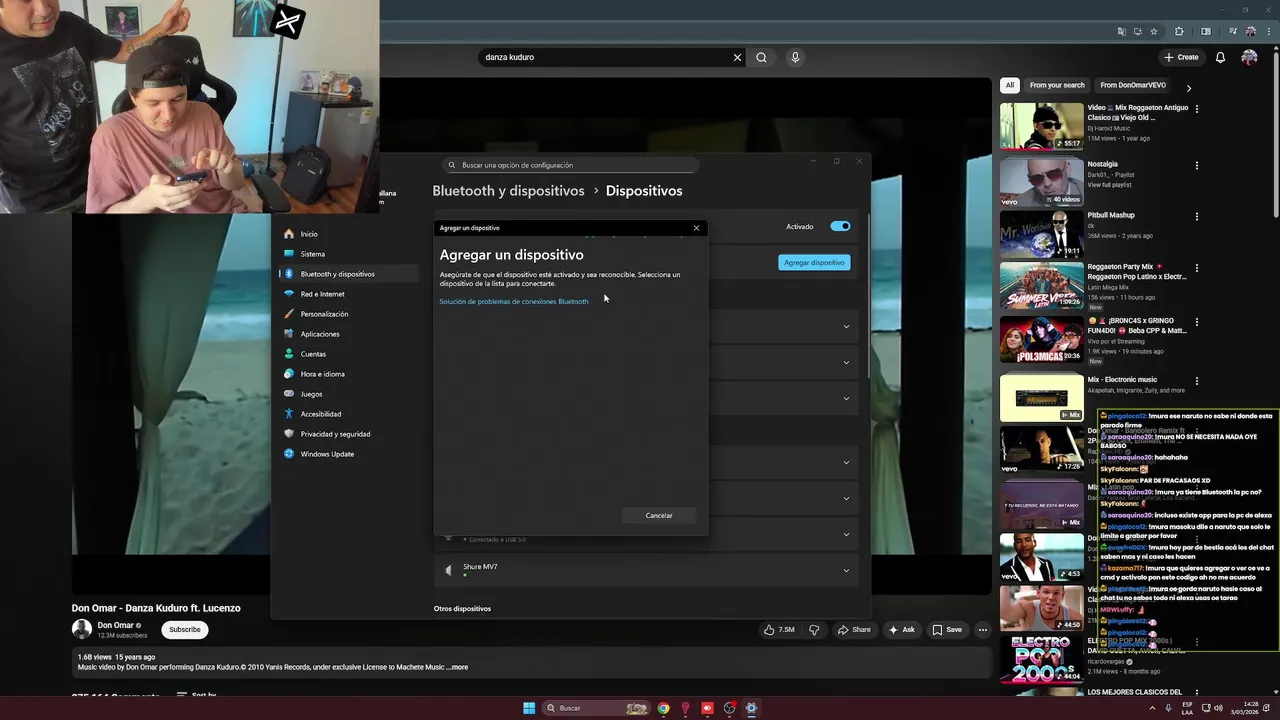Expand the Shure MV7 device entry

846,570
